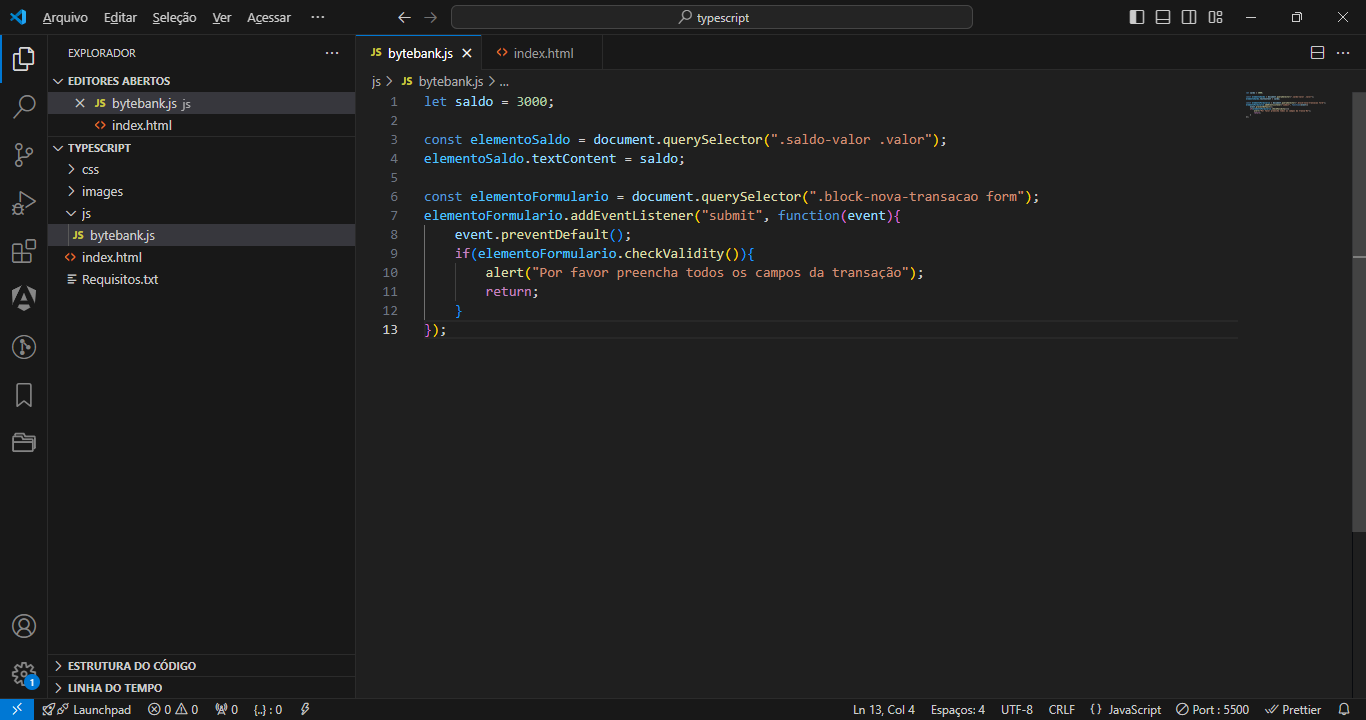Change indentation Espaços: 4
The image size is (1366, 720).
(x=957, y=709)
